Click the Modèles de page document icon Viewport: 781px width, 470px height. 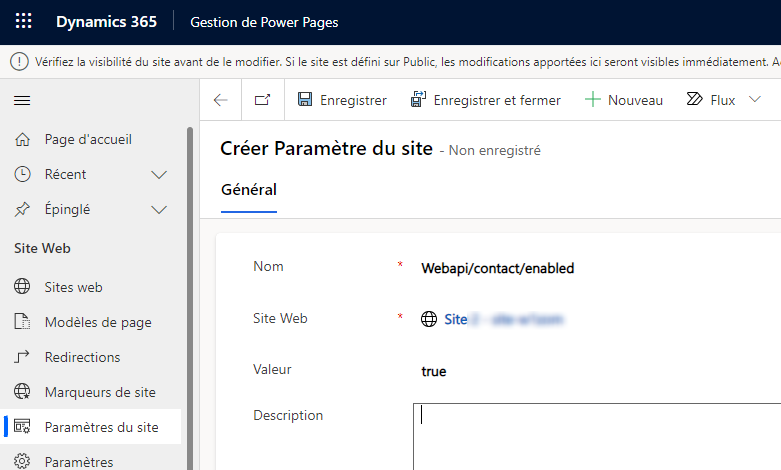pos(22,322)
